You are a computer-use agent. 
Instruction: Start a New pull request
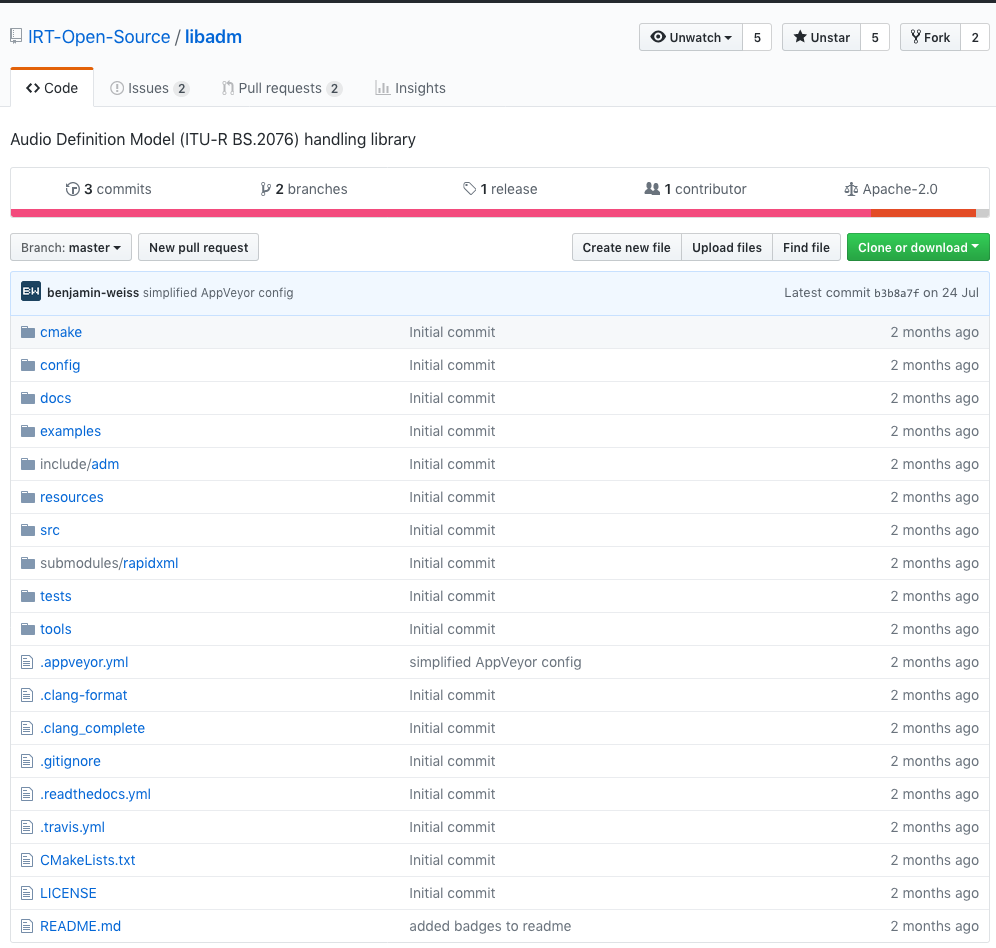[x=198, y=247]
